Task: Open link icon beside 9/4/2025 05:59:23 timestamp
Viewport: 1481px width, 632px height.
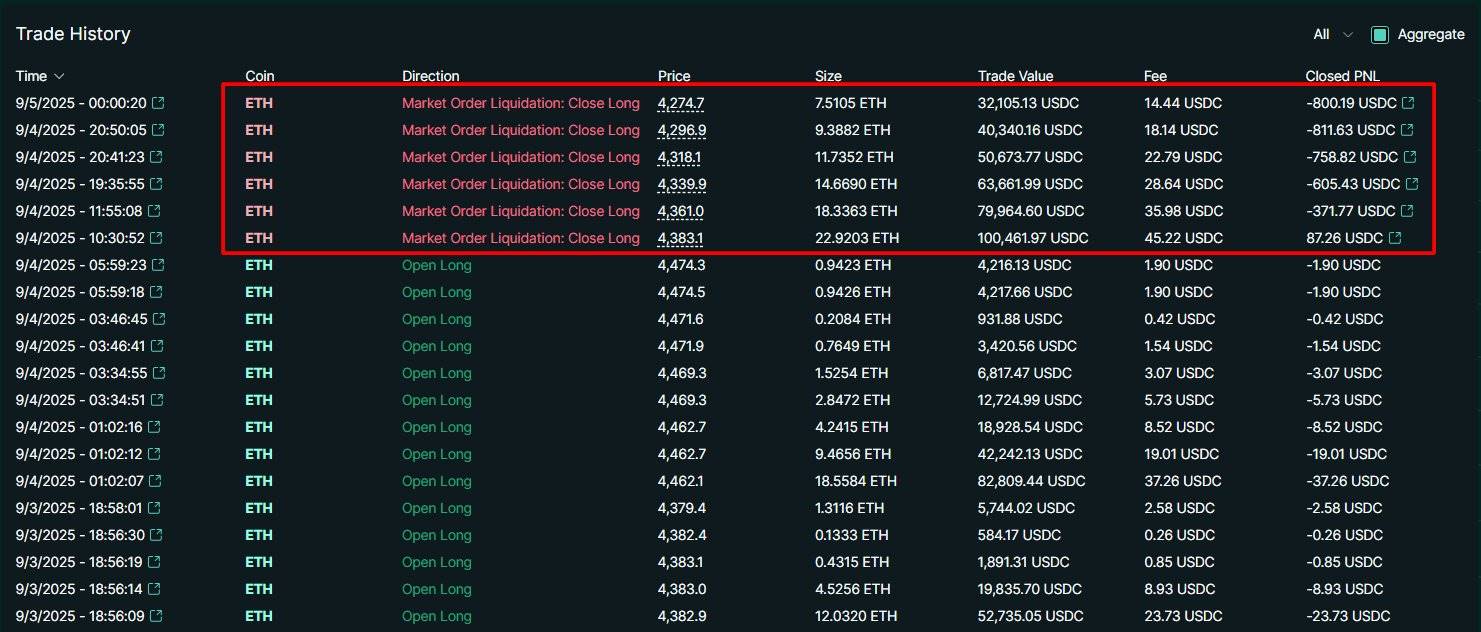Action: [x=157, y=265]
